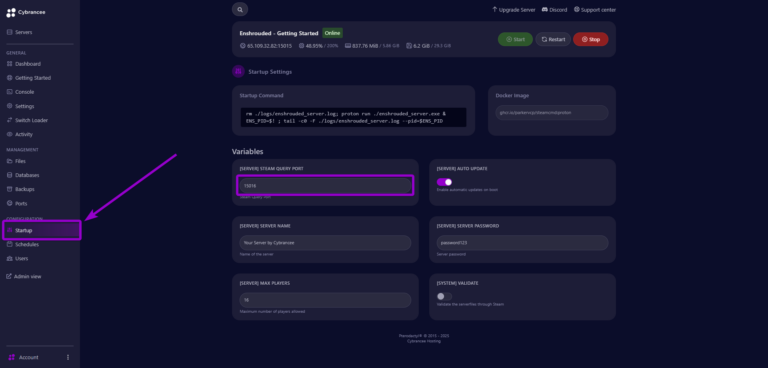The height and width of the screenshot is (368, 768).
Task: Click the Steam Query Port field
Action: coord(325,186)
